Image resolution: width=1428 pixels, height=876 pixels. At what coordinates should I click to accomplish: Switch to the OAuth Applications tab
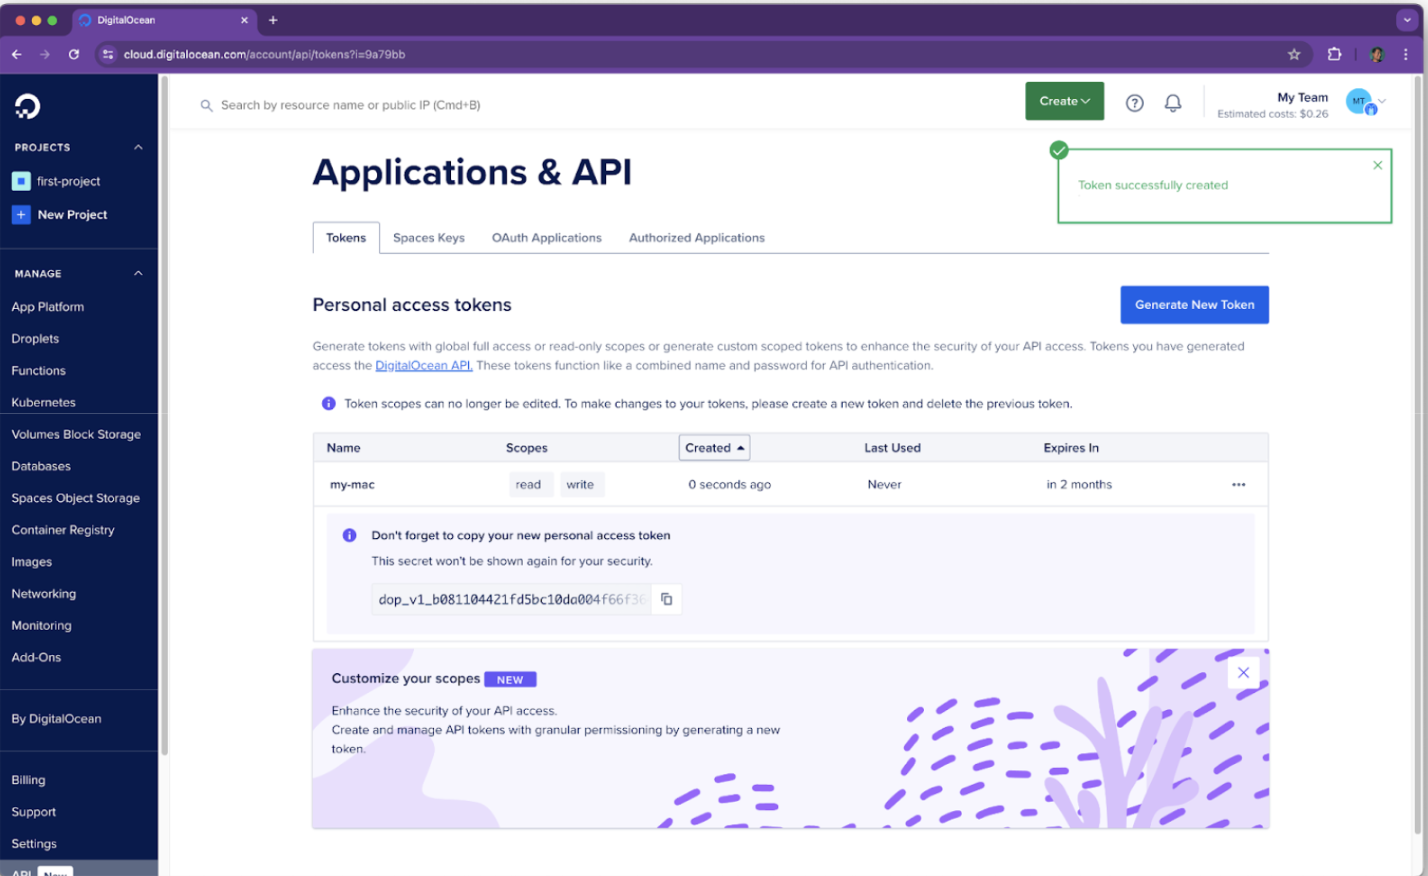click(546, 238)
